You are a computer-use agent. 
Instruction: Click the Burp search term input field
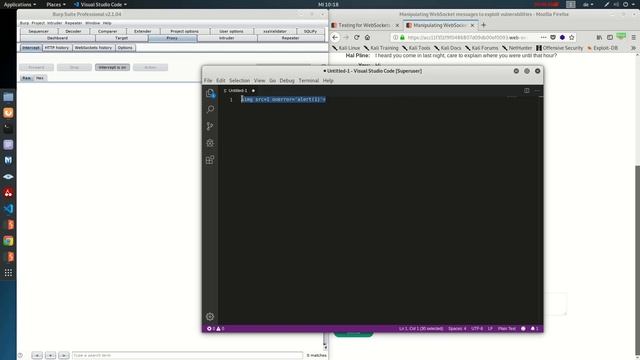pos(187,355)
